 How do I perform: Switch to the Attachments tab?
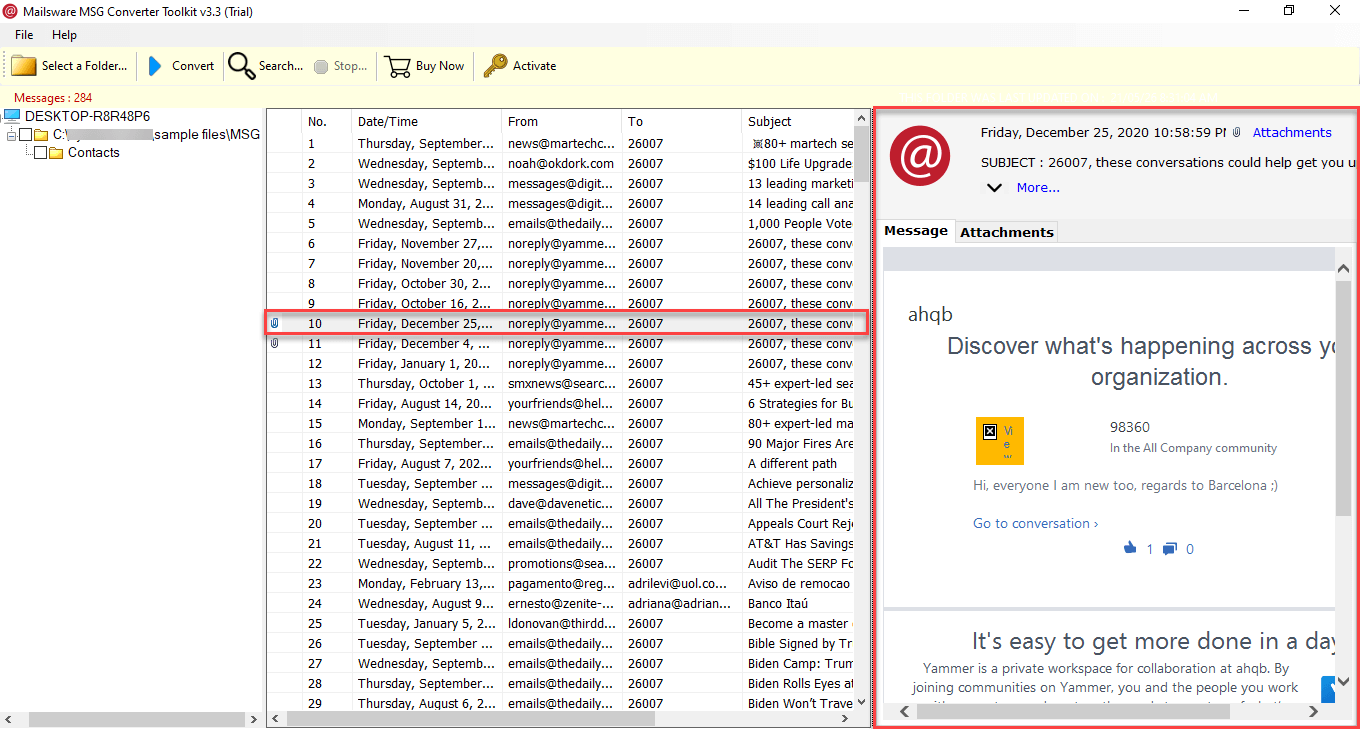tap(1006, 232)
